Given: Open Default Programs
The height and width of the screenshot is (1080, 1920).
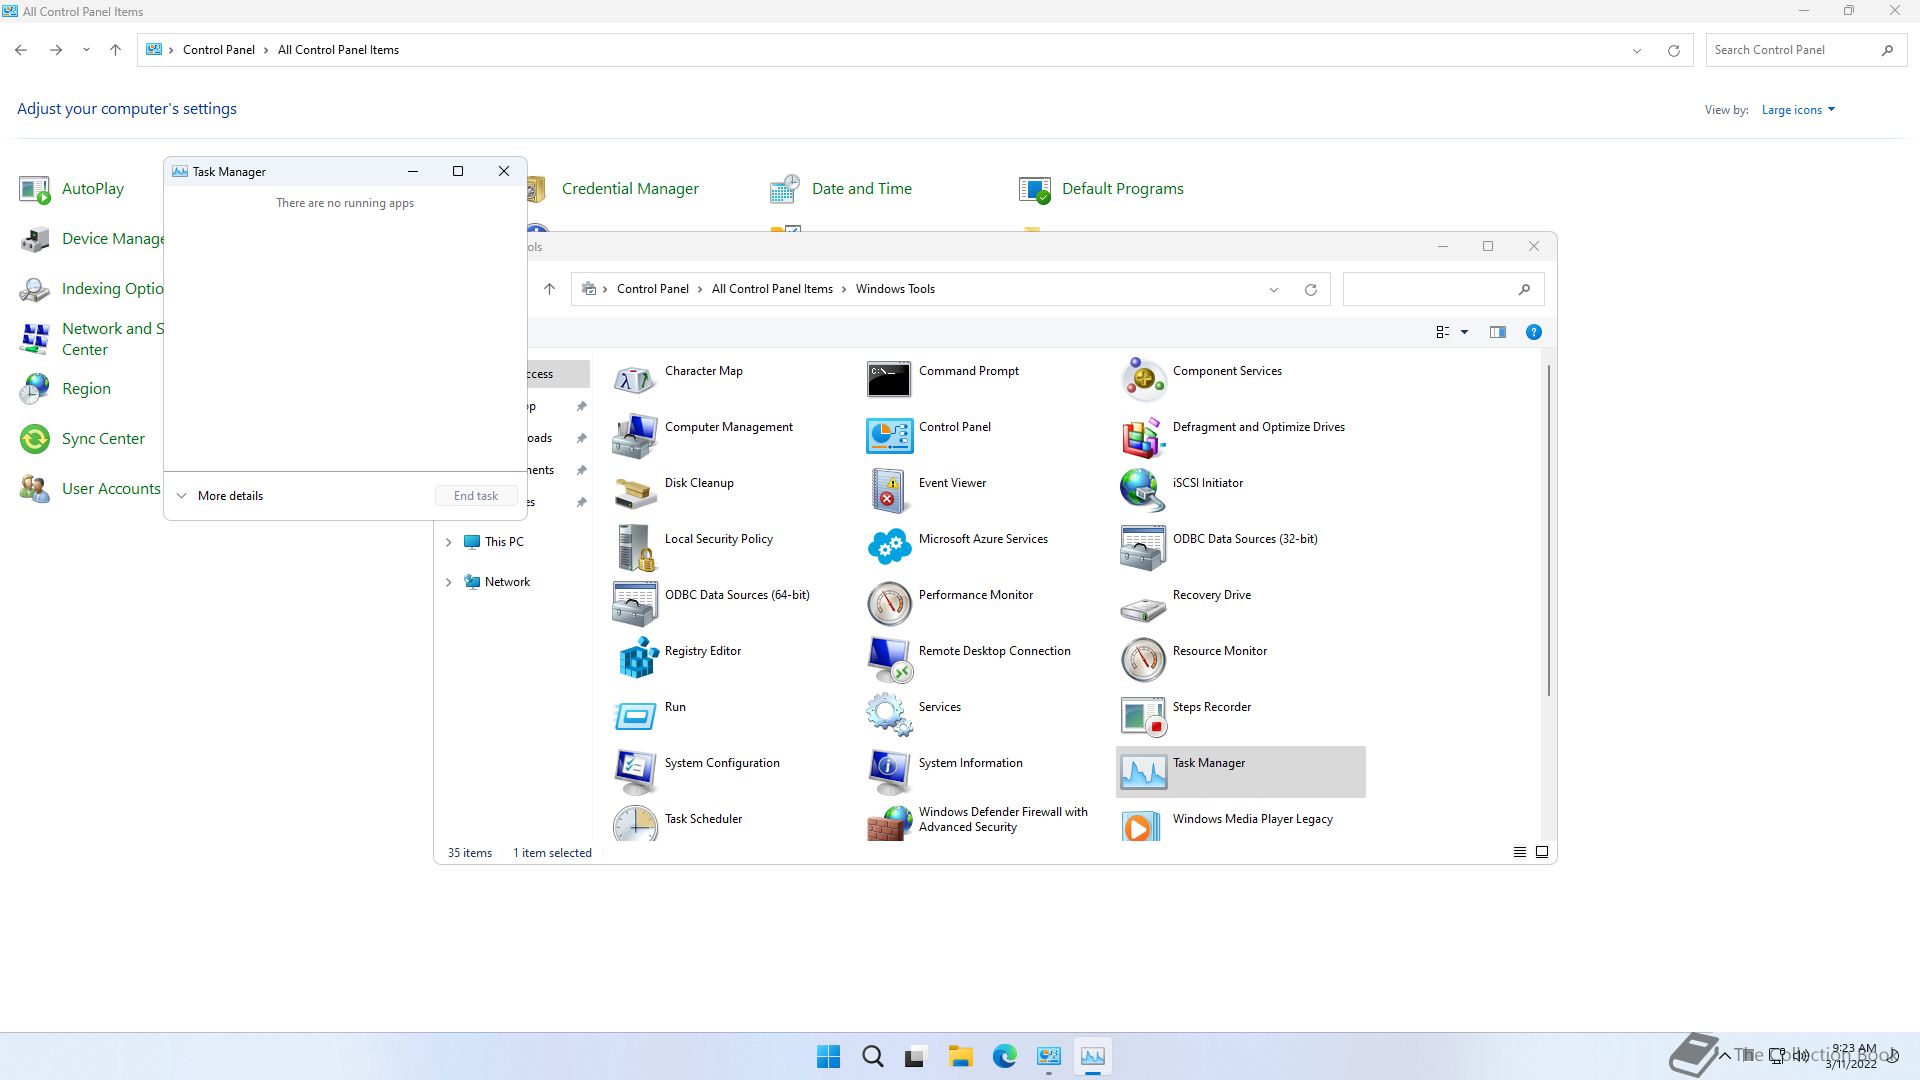Looking at the screenshot, I should click(1122, 189).
